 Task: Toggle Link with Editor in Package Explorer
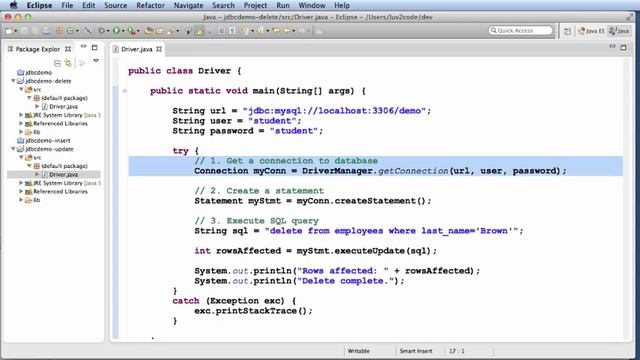click(x=68, y=63)
